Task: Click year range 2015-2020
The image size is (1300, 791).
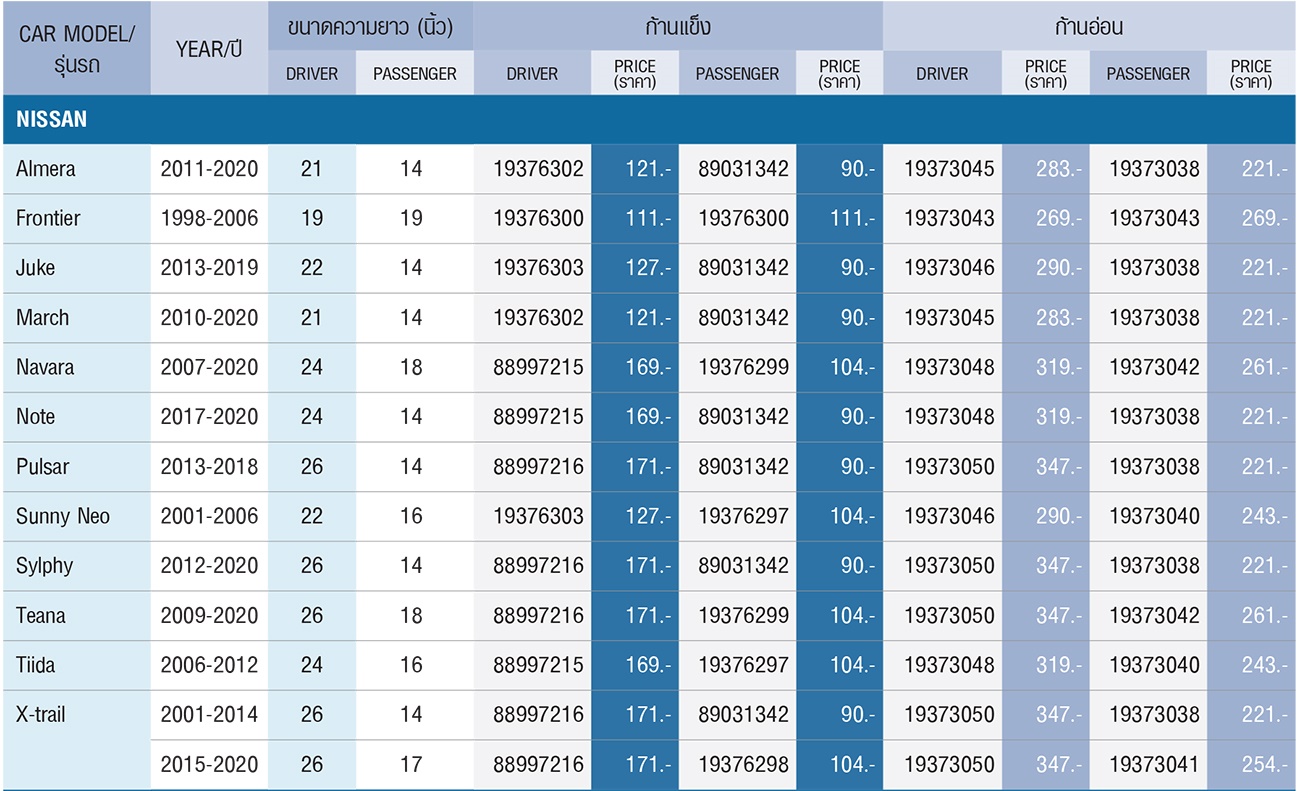Action: click(209, 765)
